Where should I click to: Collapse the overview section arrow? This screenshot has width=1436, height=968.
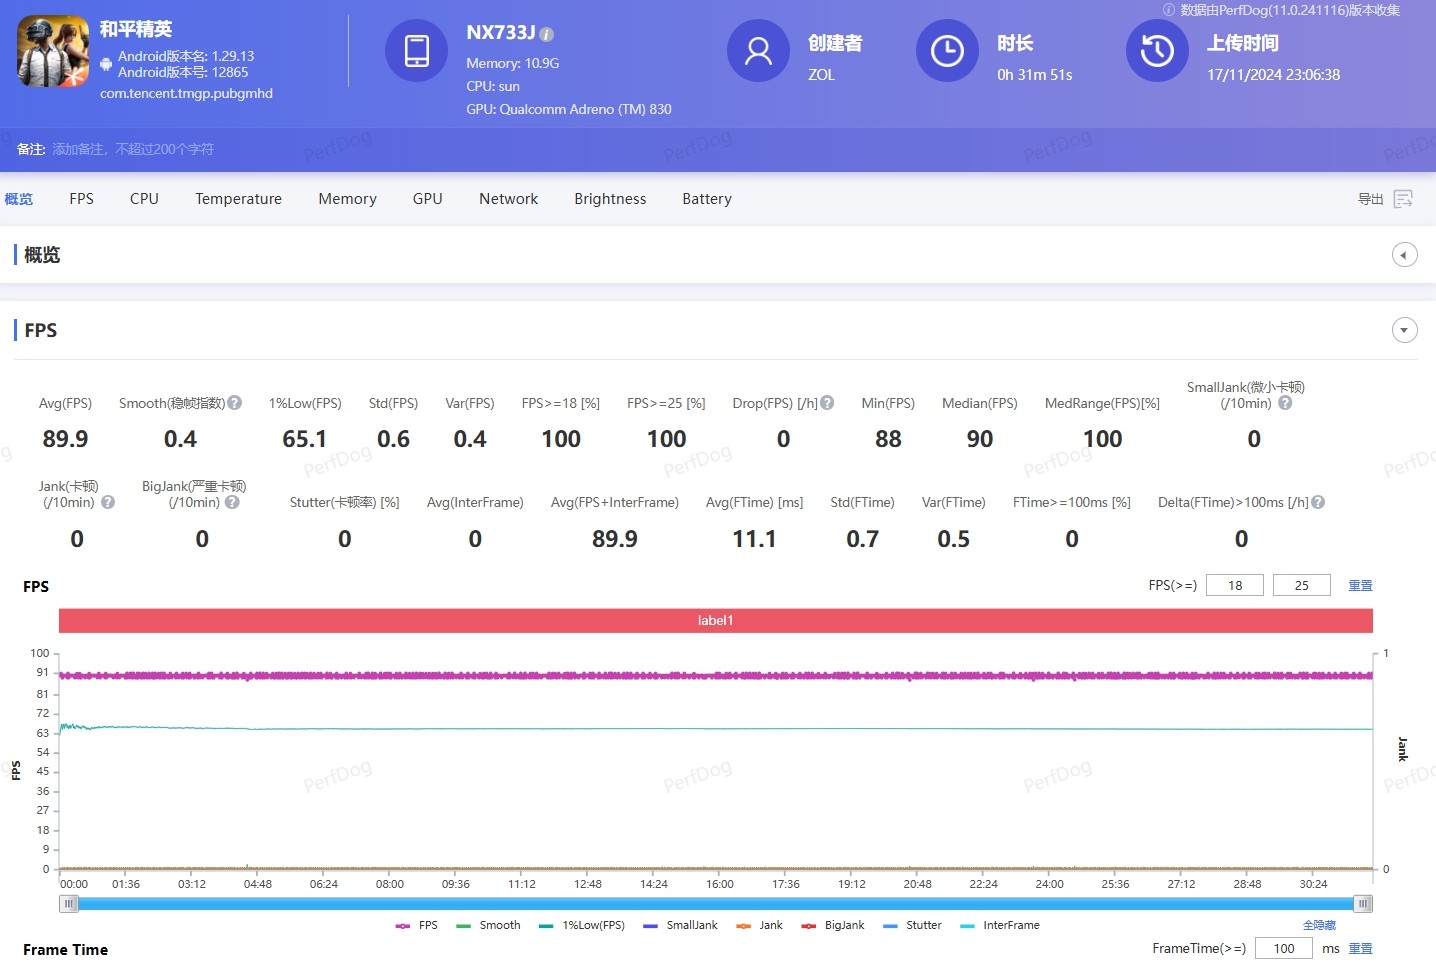tap(1404, 255)
